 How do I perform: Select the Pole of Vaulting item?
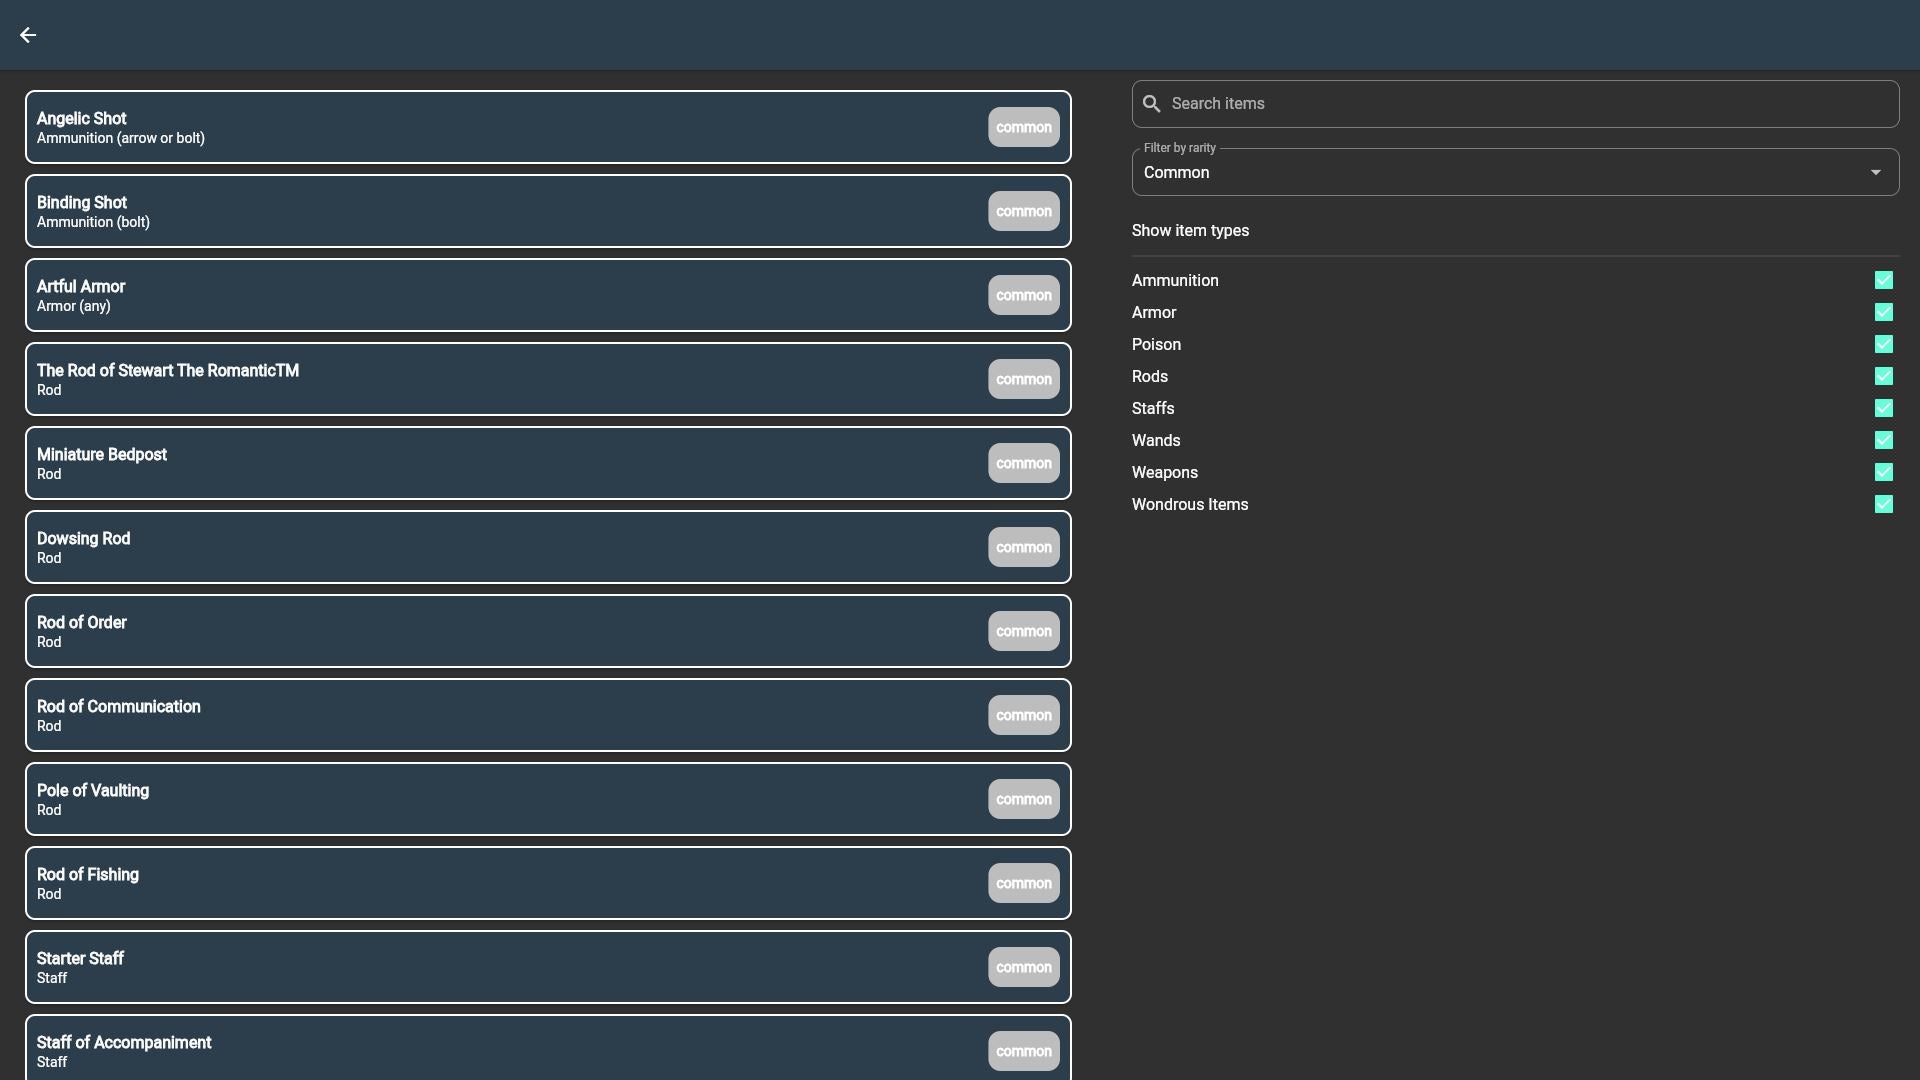(500, 799)
